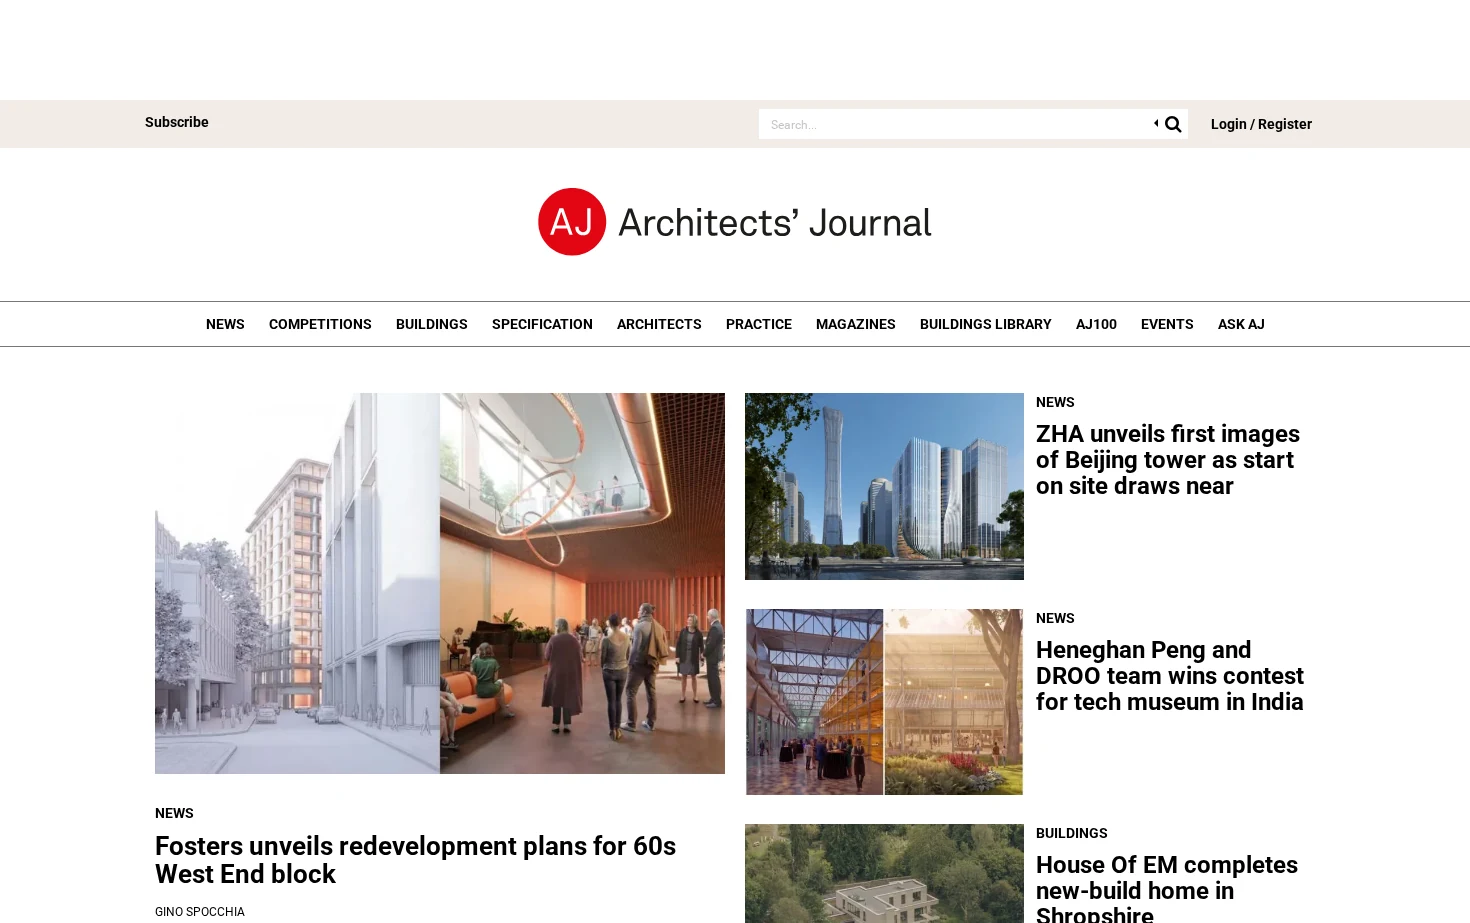
Task: Open the News menu item
Action: click(225, 324)
